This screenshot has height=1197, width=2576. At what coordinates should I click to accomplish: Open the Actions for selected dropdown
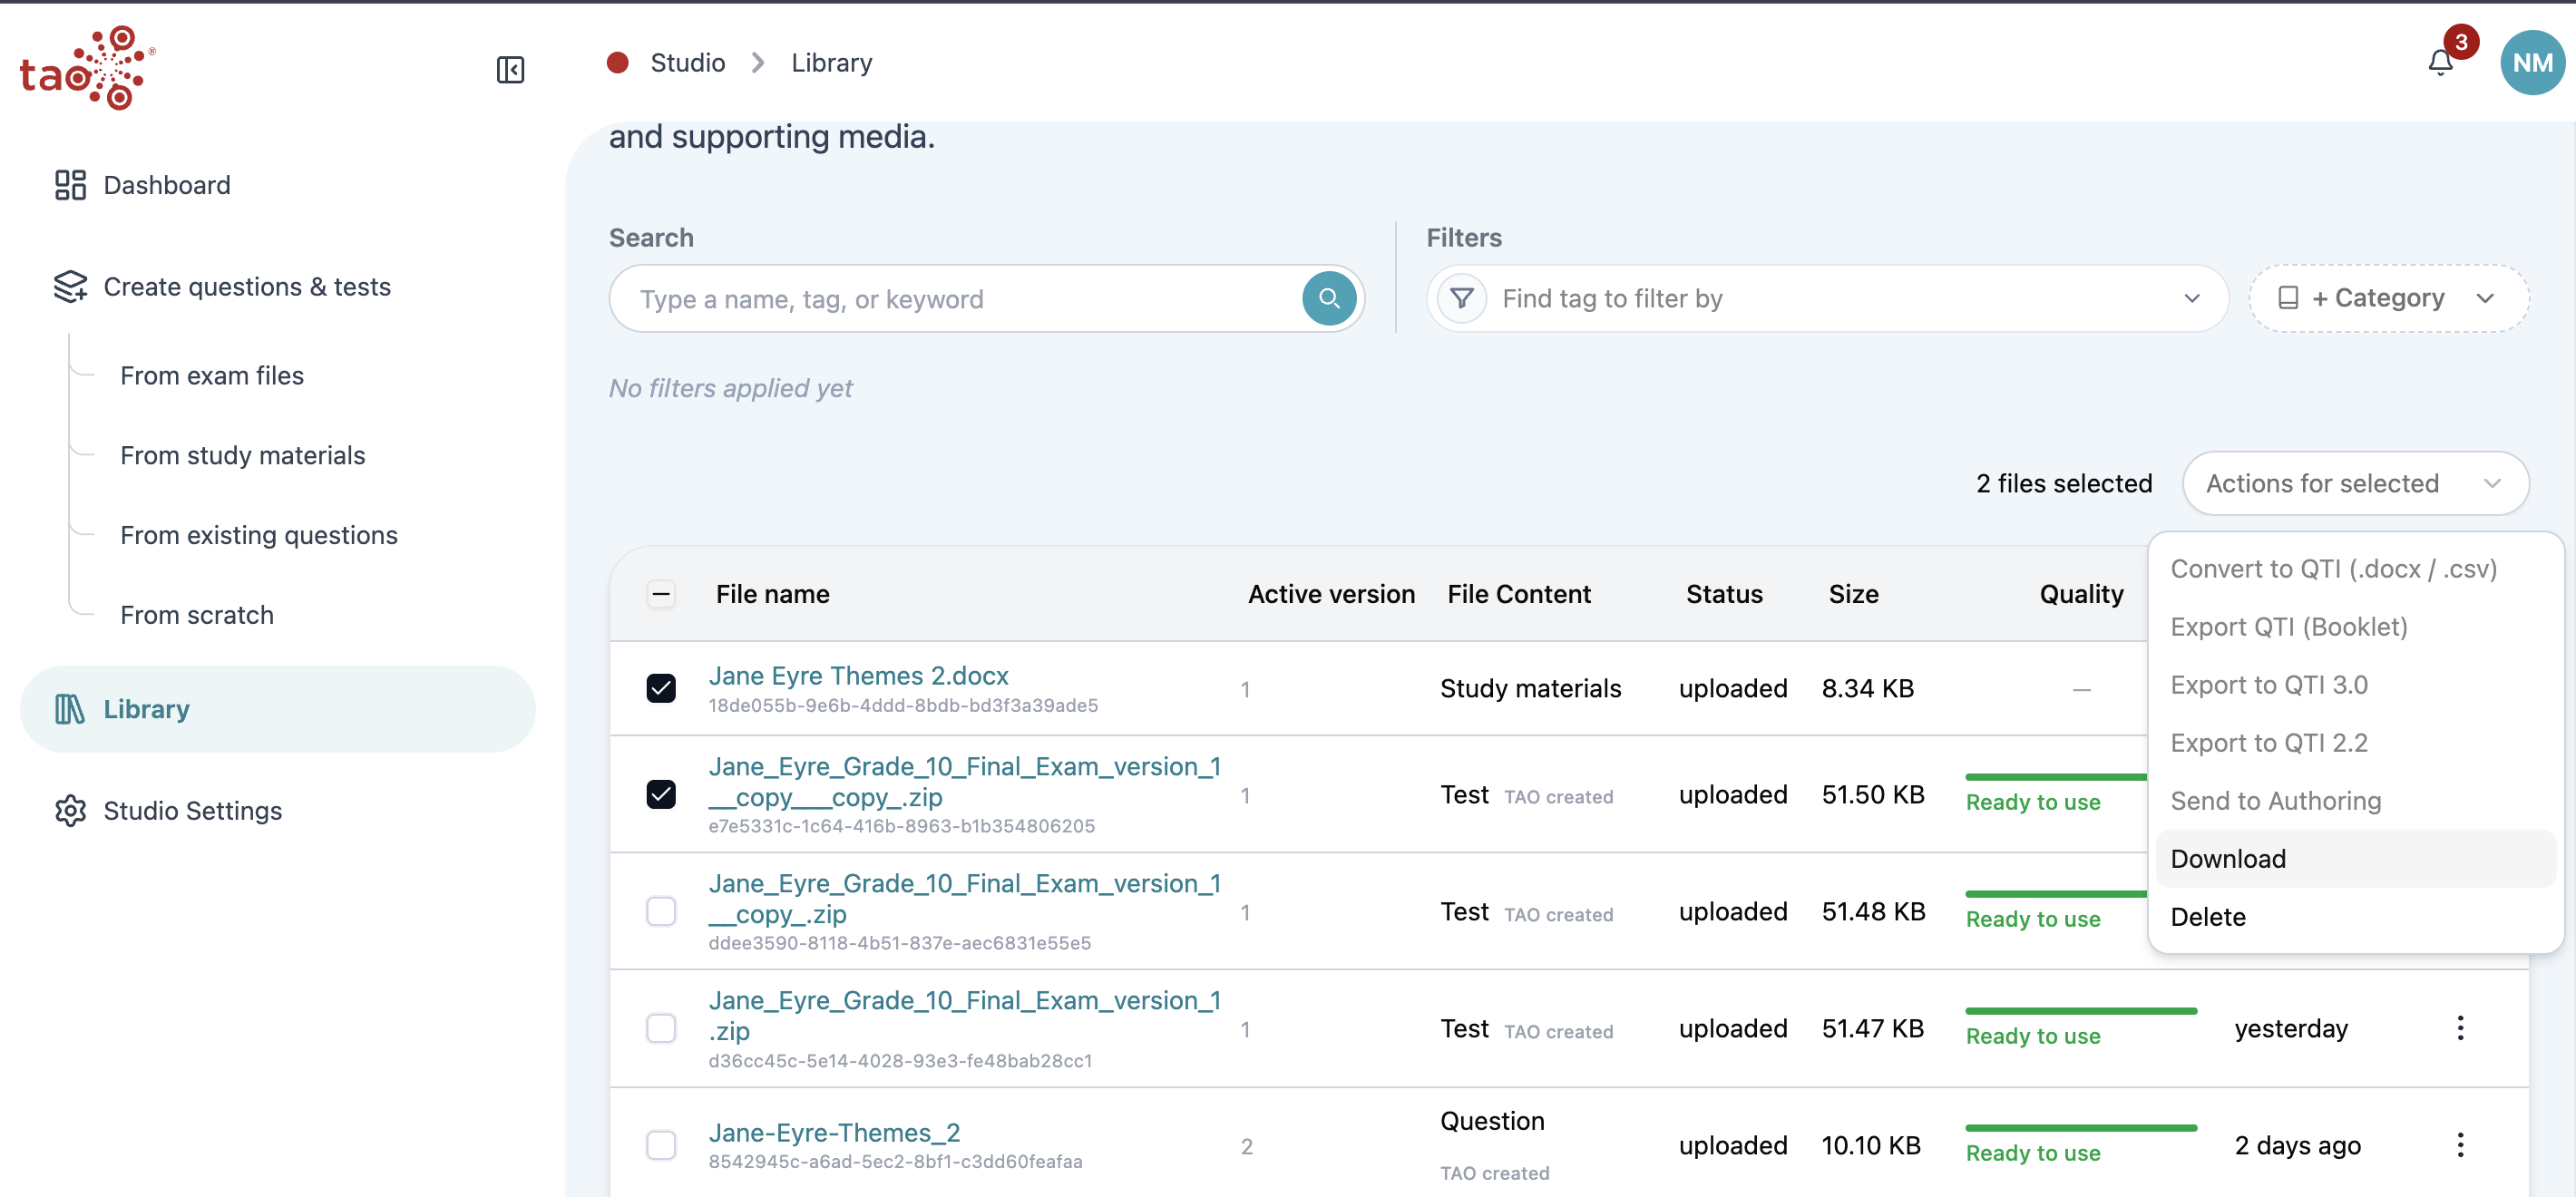click(2355, 483)
